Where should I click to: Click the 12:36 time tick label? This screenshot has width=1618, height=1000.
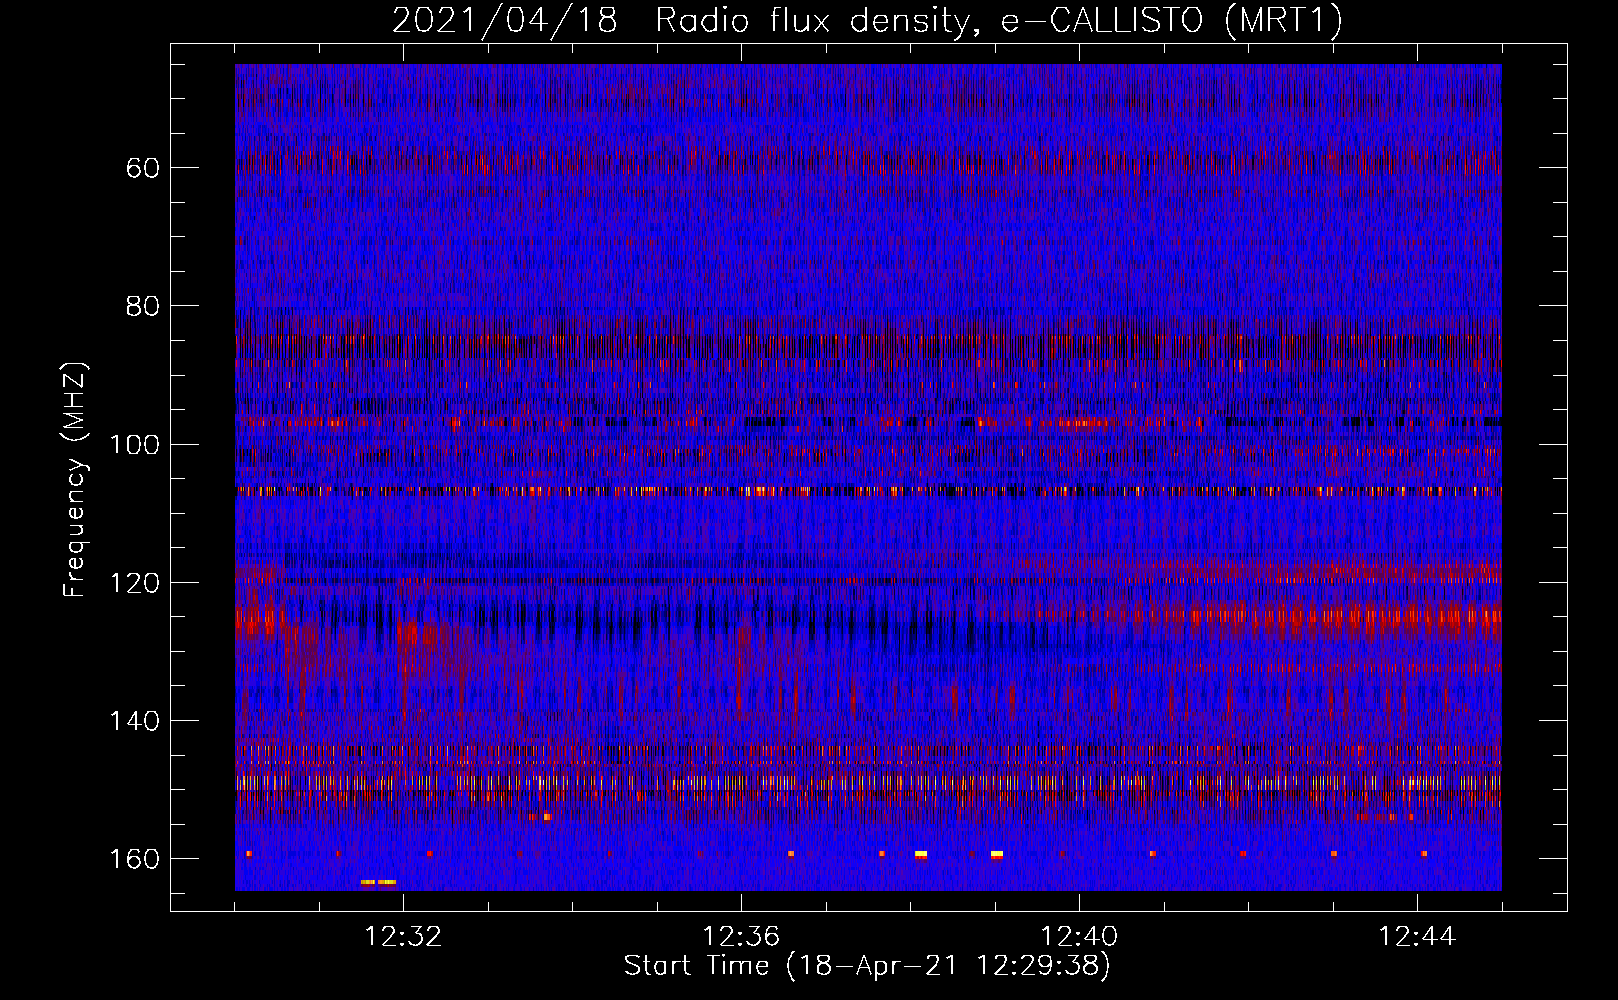pos(741,937)
